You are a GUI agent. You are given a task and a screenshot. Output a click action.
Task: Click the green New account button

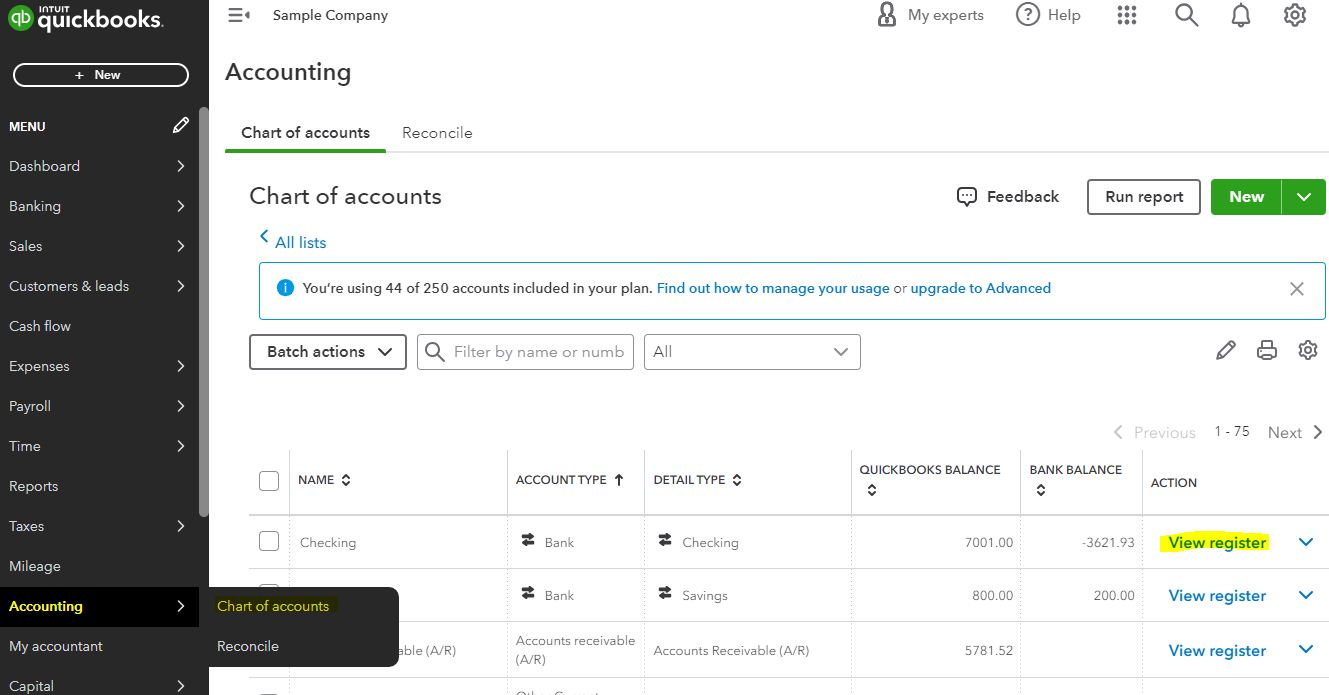click(1246, 197)
